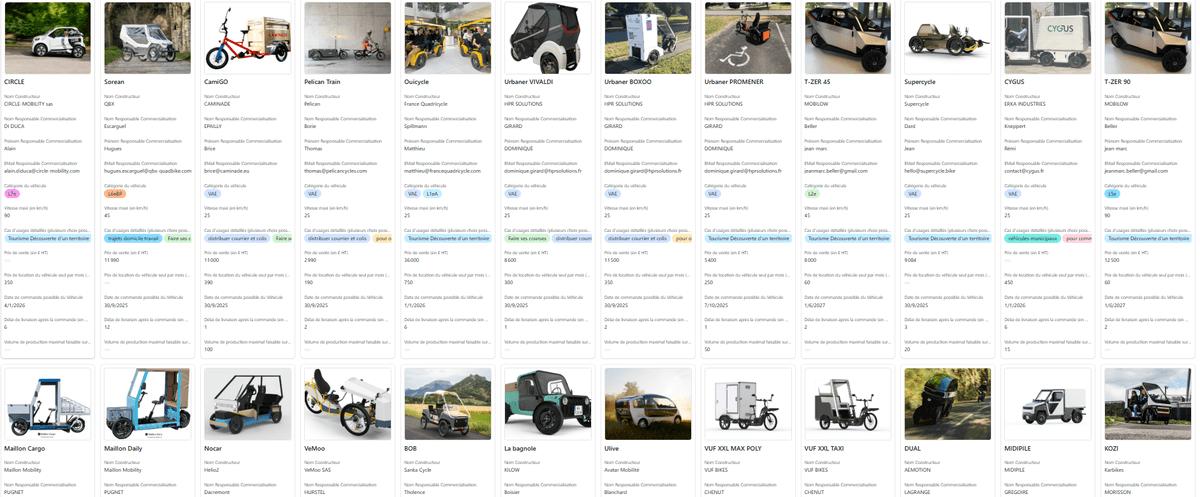Click email thomas@pelicancycles.com

(x=338, y=171)
